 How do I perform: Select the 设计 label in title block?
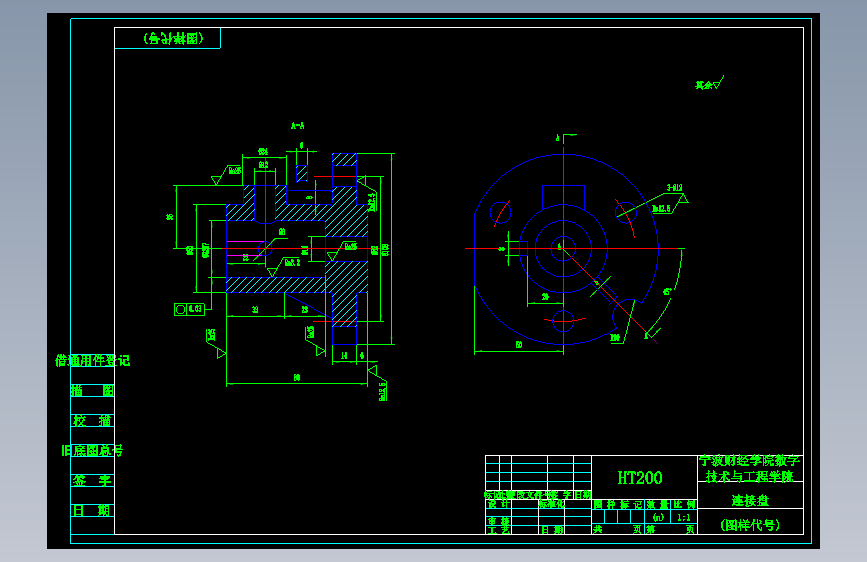[x=499, y=504]
